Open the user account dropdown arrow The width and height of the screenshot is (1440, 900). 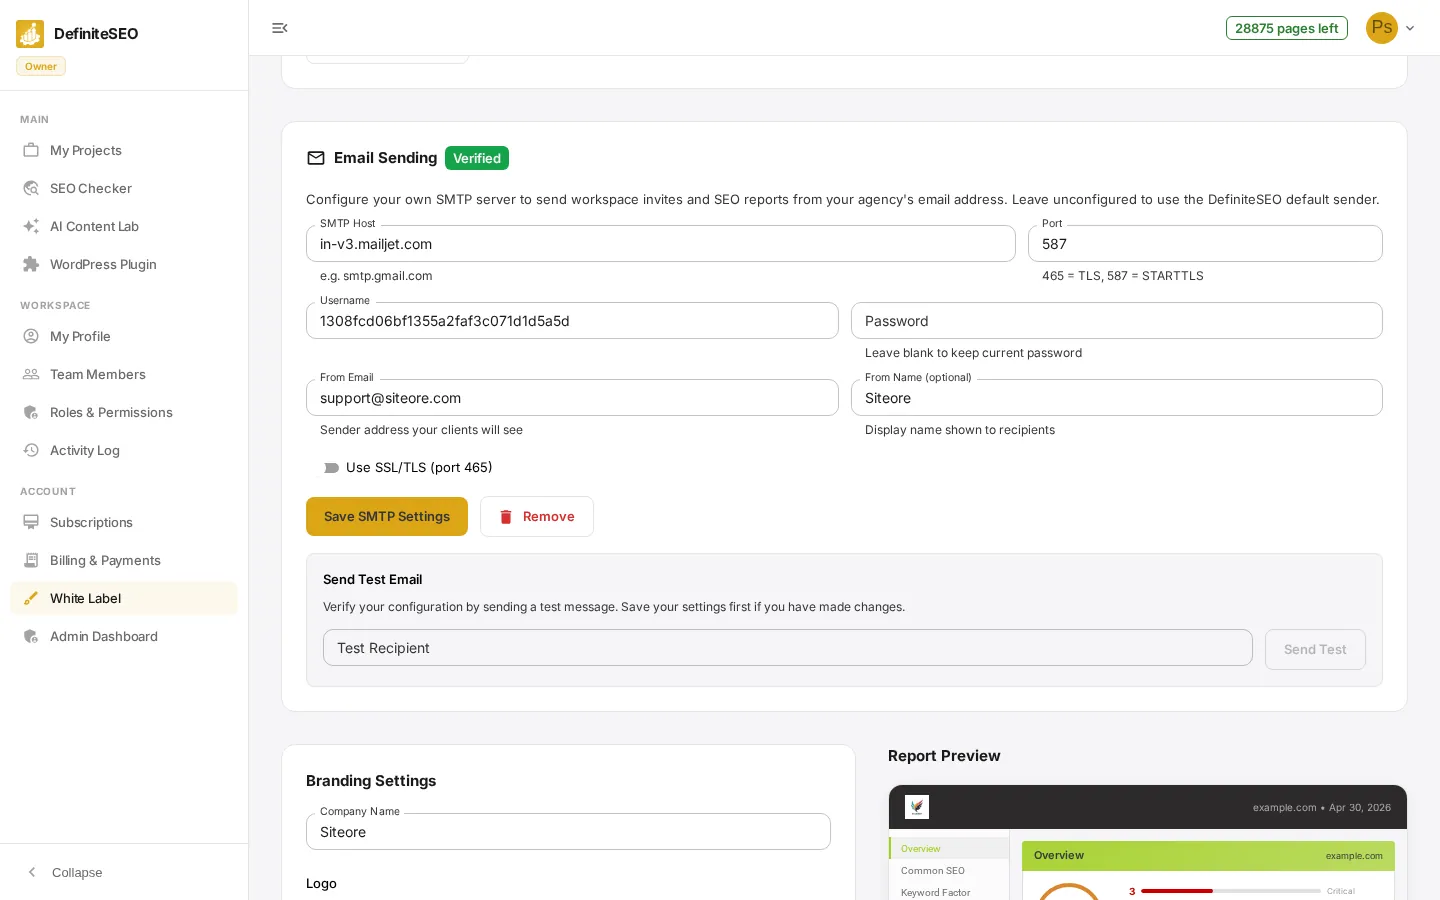pos(1410,28)
